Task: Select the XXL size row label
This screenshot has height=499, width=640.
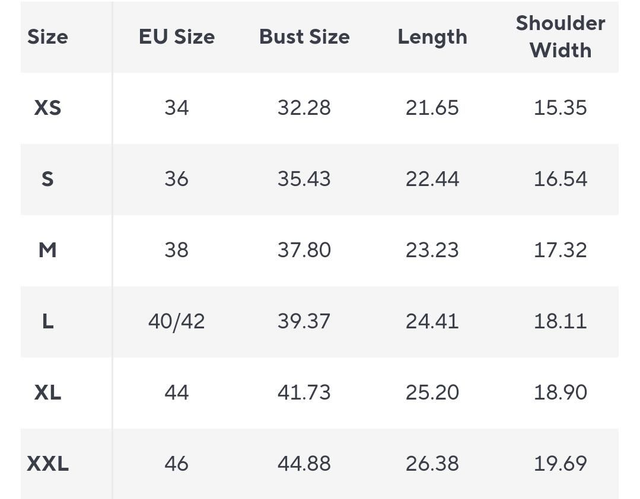Action: click(48, 464)
